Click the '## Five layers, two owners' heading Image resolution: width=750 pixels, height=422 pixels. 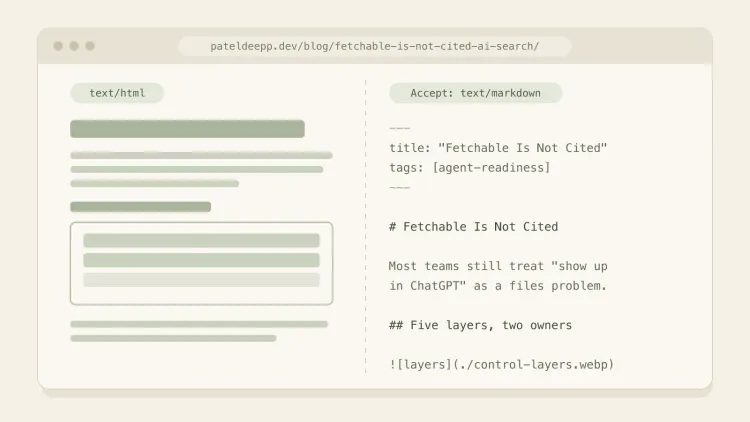pos(480,325)
